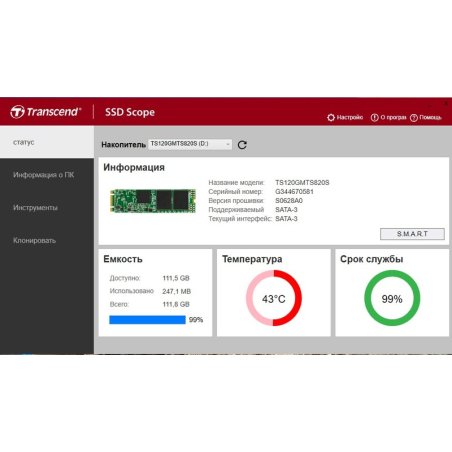Open the Клонировать section
The width and height of the screenshot is (452, 452).
click(34, 240)
